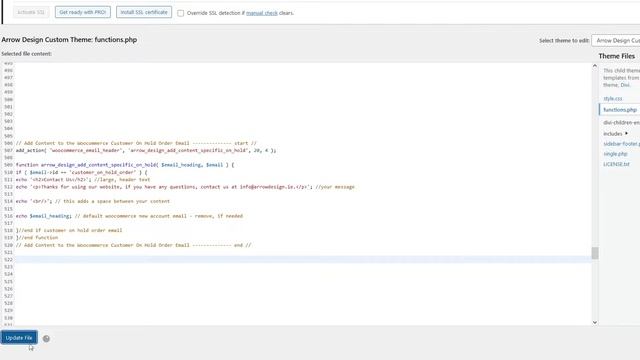The width and height of the screenshot is (640, 360).
Task: Expand the includes folder arrow
Action: [x=626, y=133]
